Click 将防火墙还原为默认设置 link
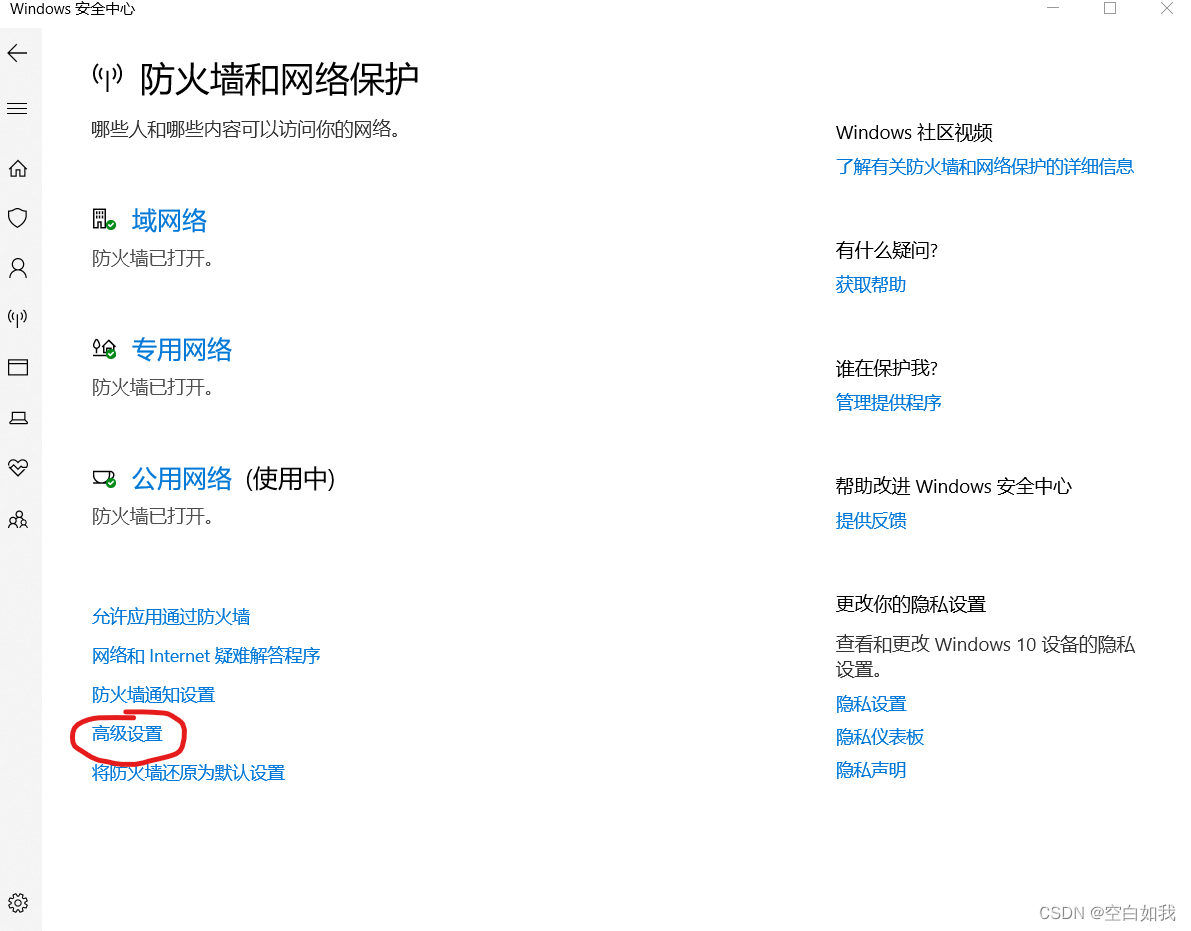1191x931 pixels. [x=188, y=773]
